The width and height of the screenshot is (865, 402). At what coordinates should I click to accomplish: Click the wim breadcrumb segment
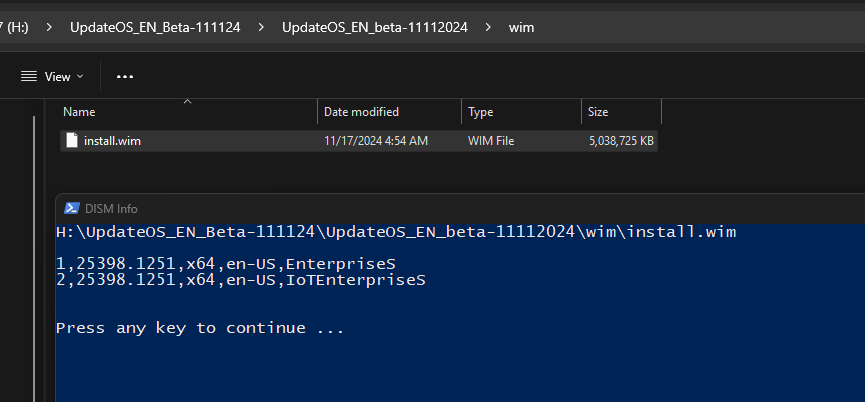[x=521, y=27]
